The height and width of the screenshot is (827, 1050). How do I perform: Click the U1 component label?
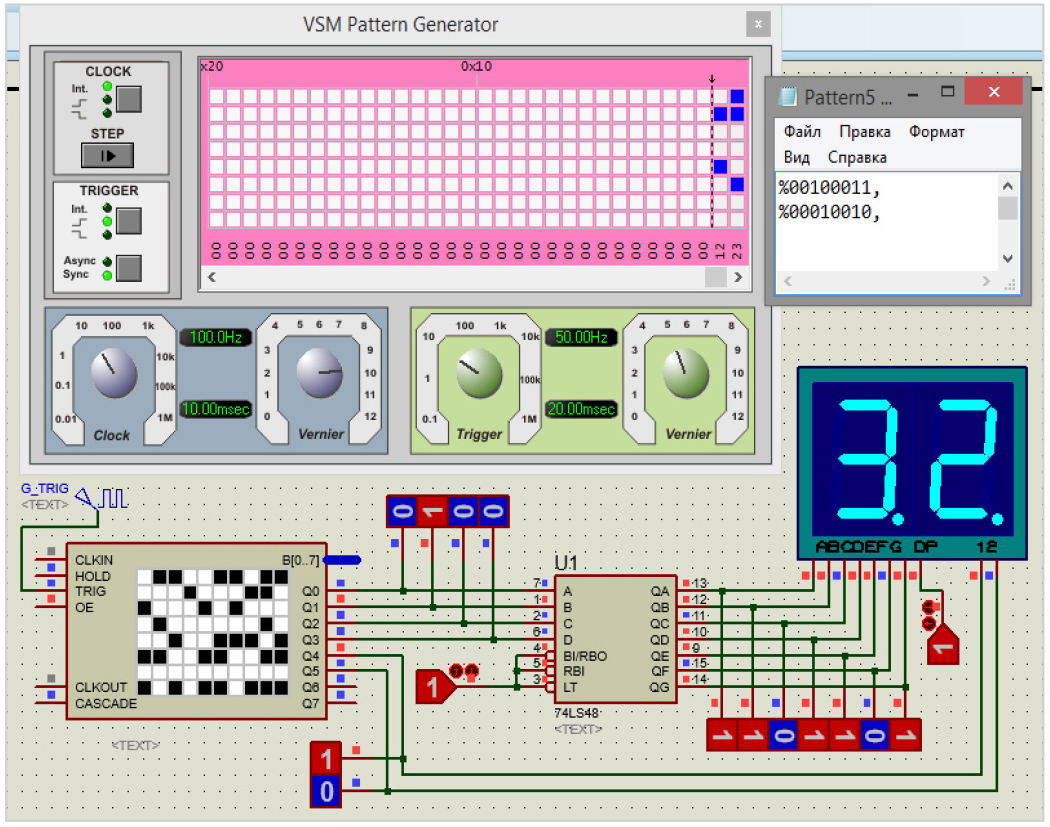pos(566,562)
